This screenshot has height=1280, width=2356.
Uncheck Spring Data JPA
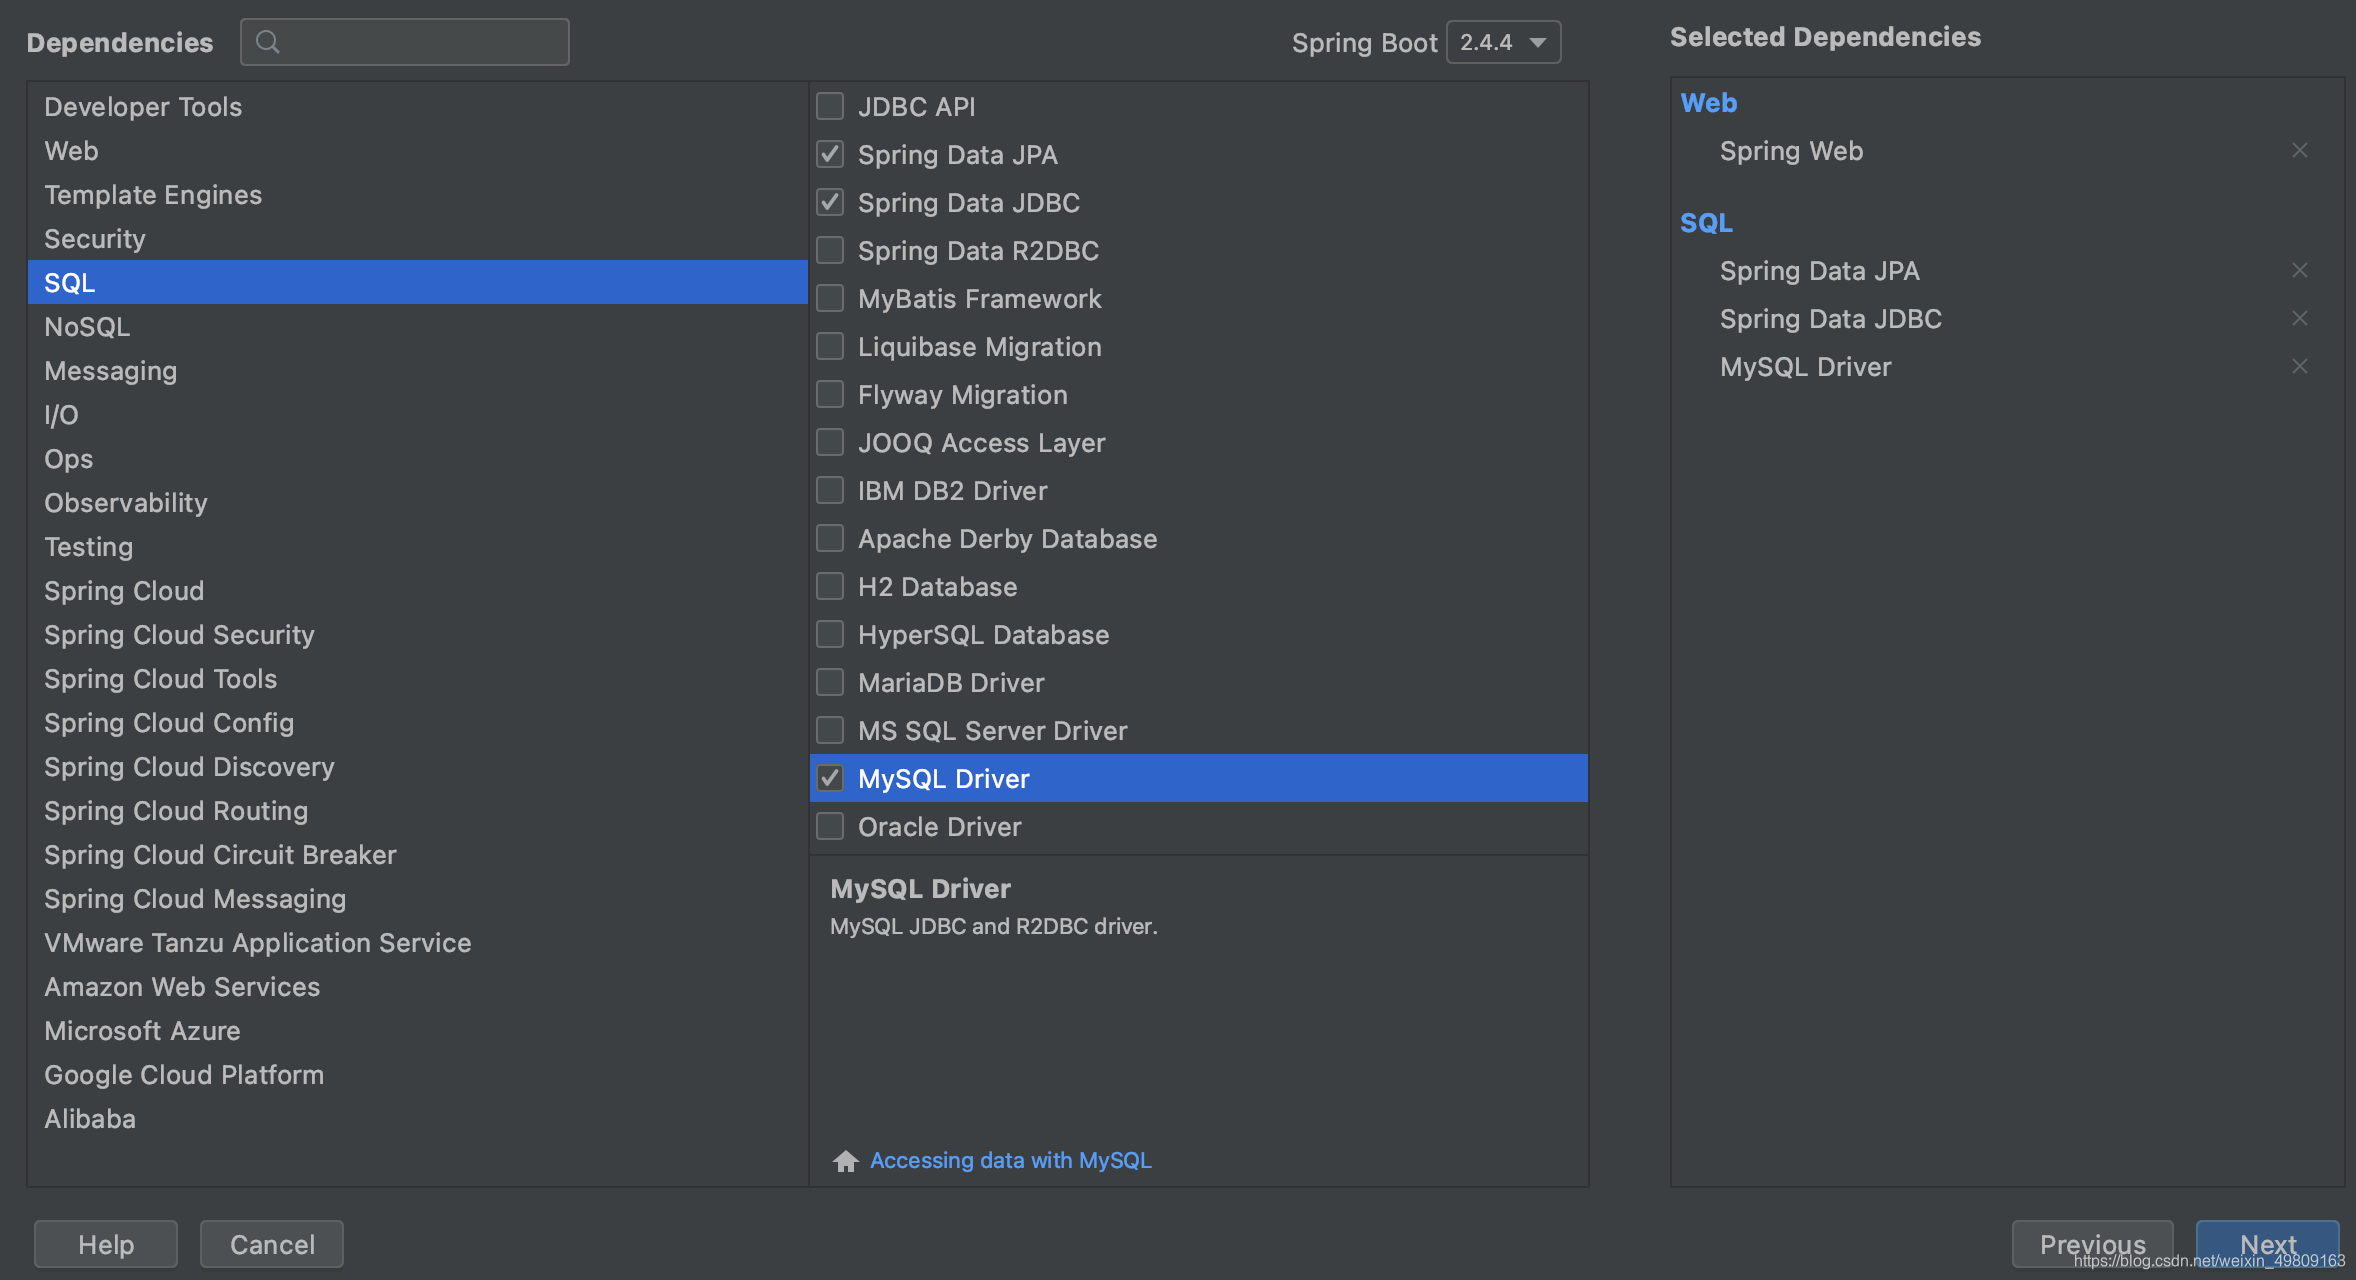830,154
